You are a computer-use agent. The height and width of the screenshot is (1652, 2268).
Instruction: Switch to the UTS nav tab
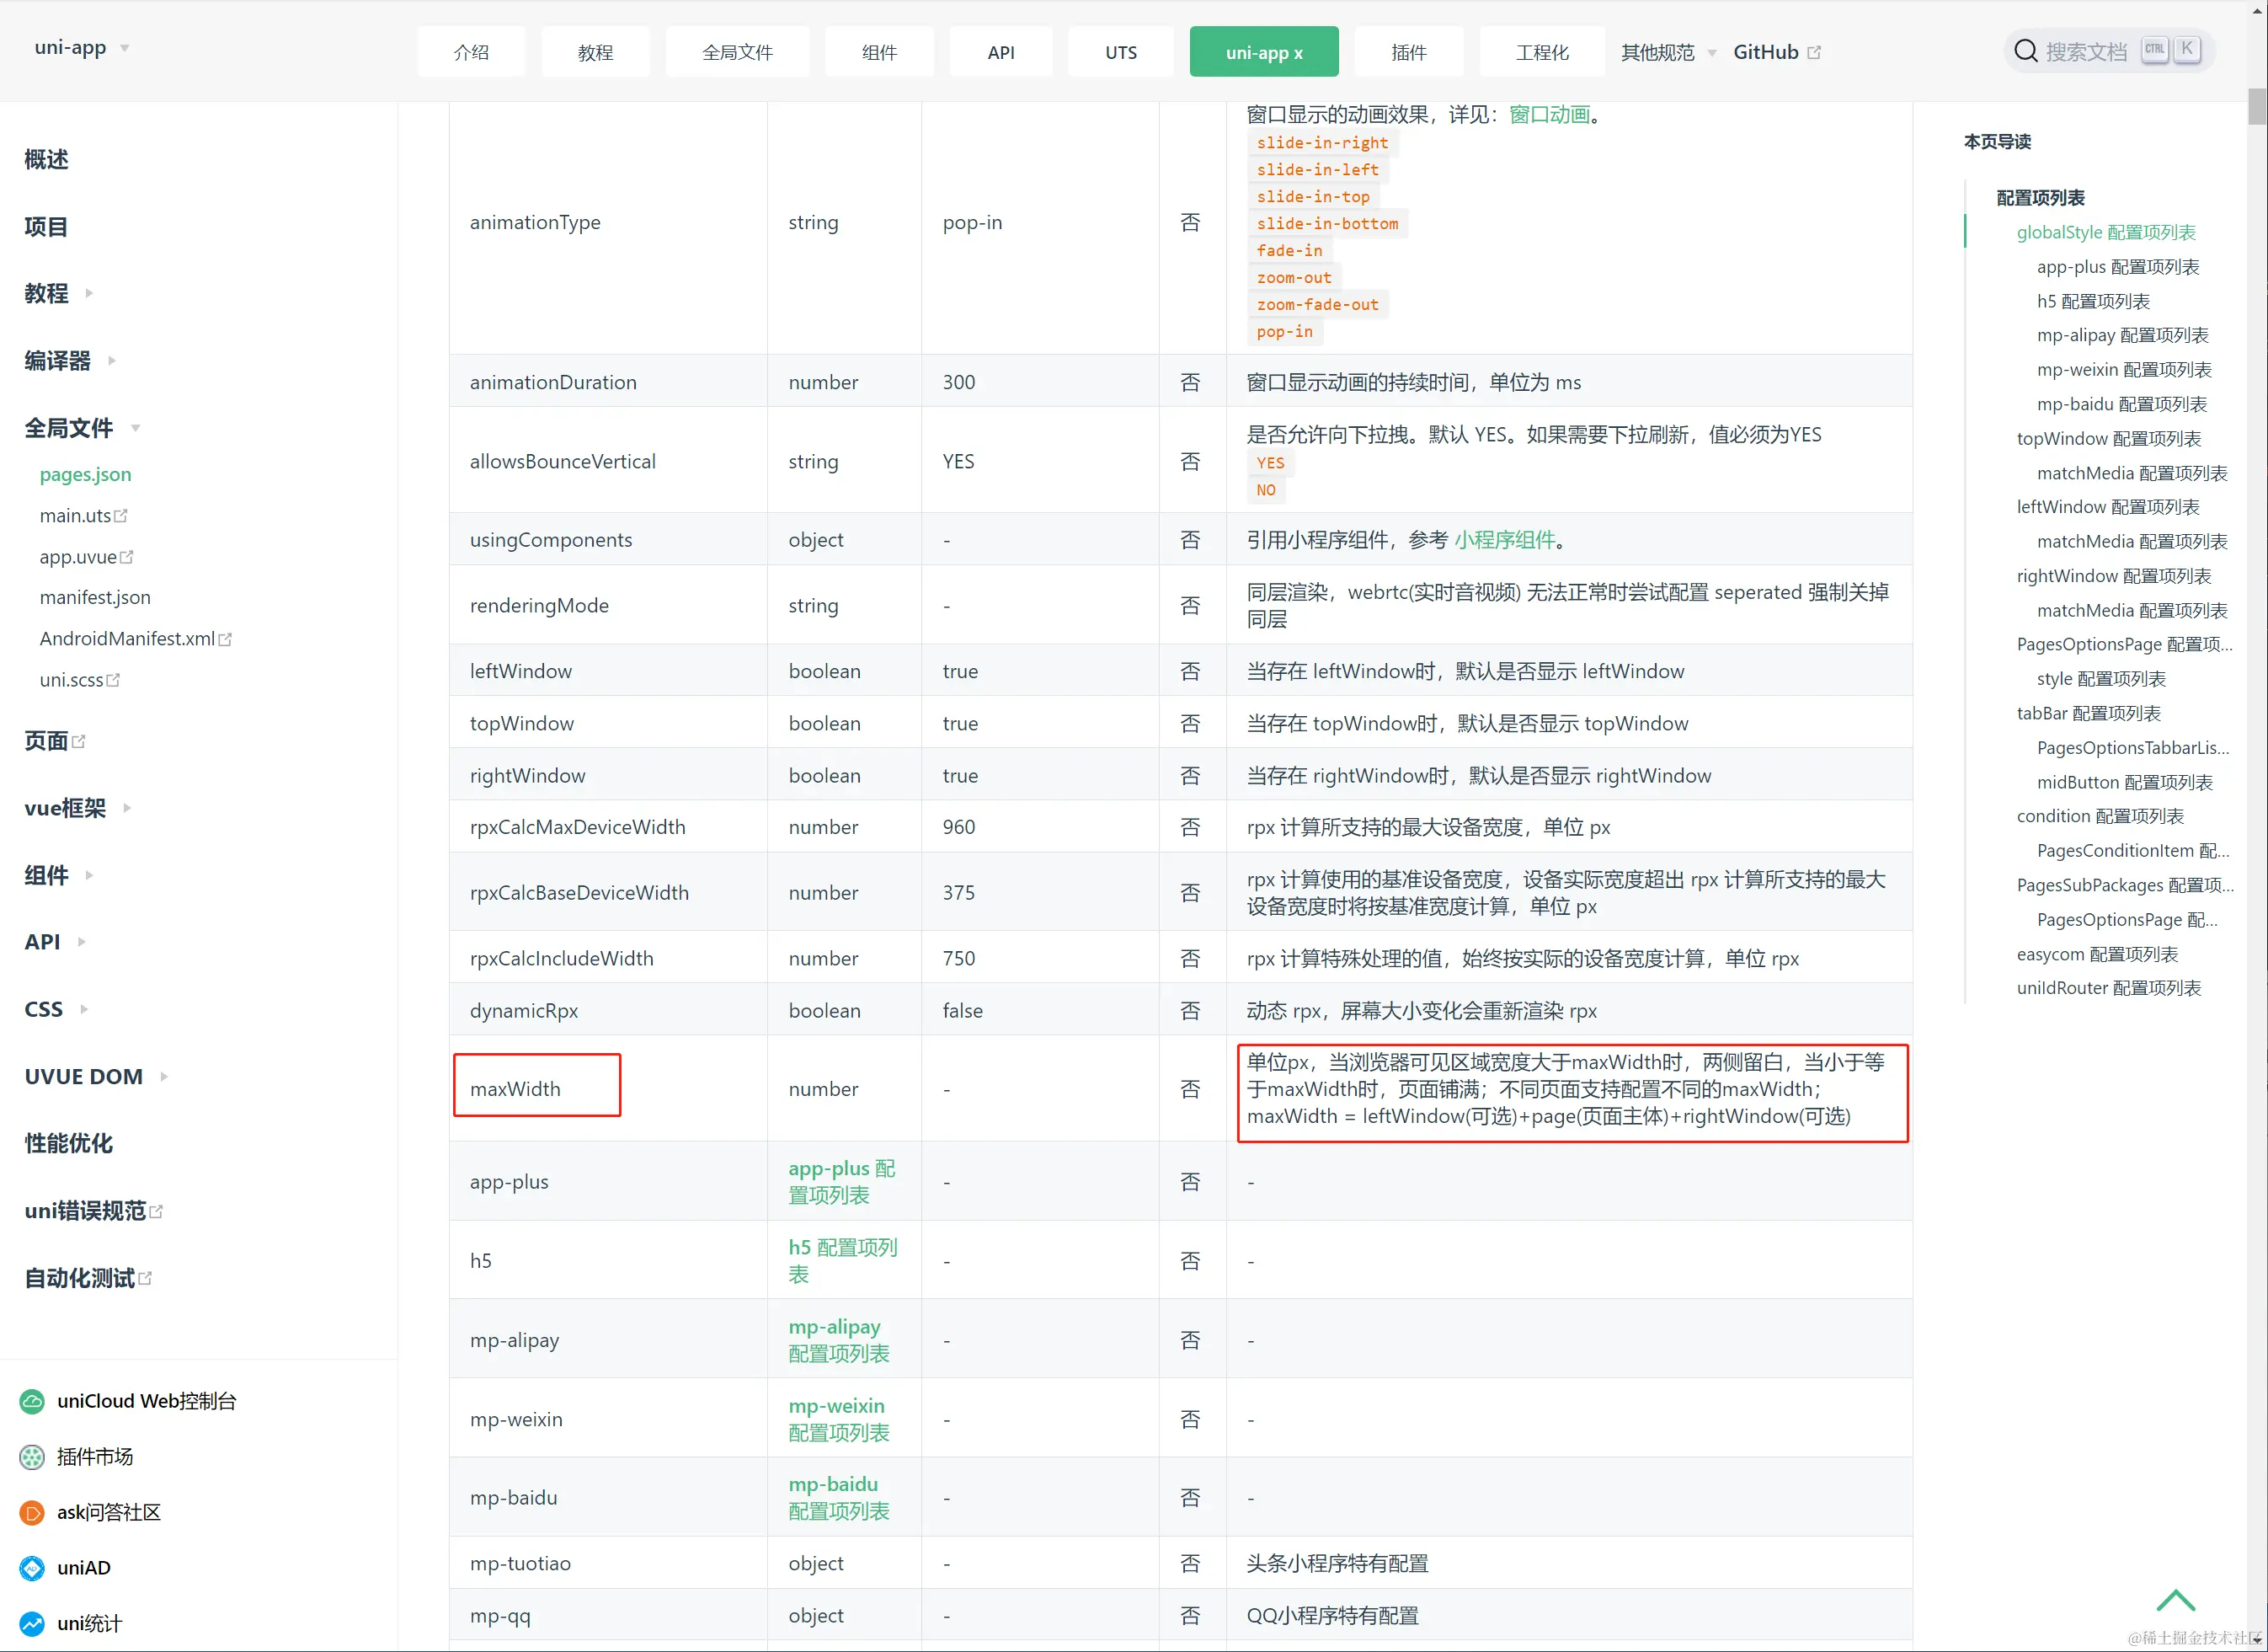(1120, 52)
